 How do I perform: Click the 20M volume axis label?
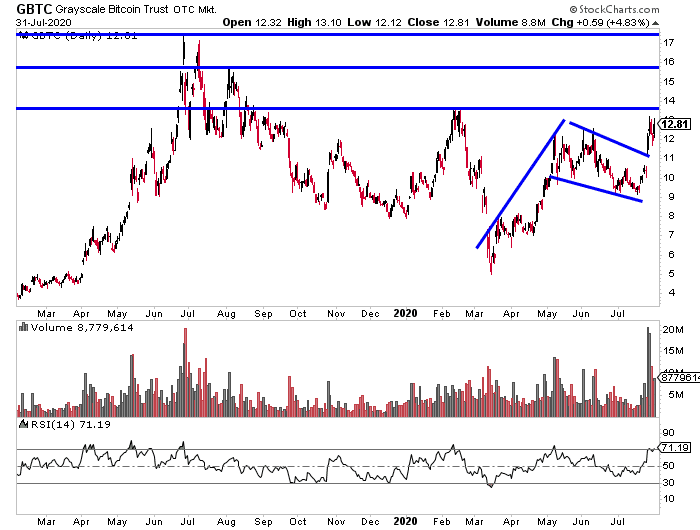(x=673, y=330)
